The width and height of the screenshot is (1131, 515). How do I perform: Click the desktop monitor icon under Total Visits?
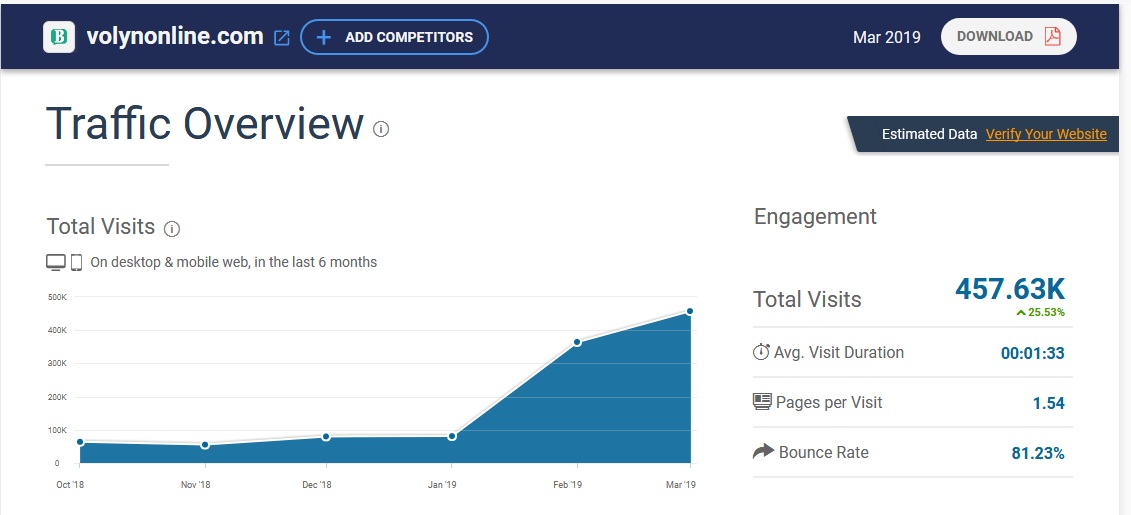(x=56, y=262)
